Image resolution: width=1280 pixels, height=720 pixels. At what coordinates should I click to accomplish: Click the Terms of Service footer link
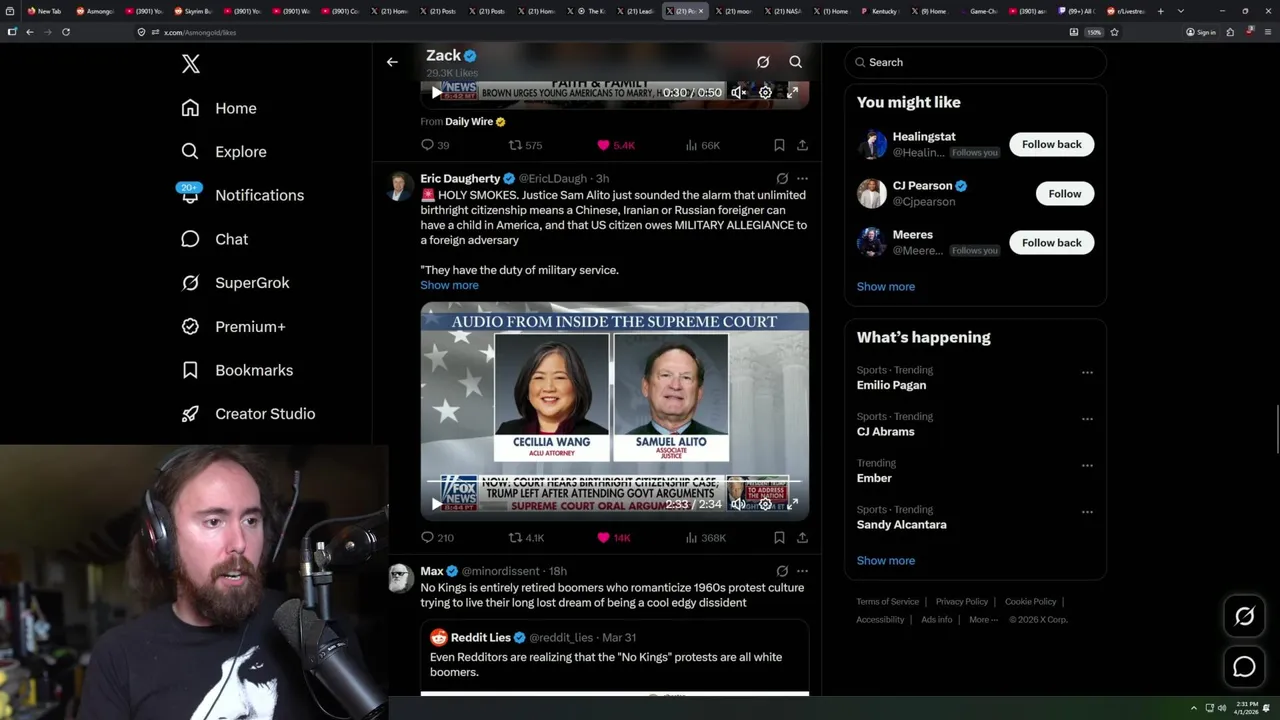(887, 602)
